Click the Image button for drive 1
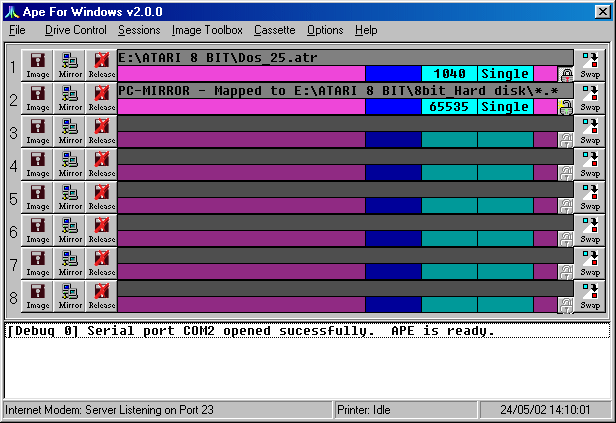Image resolution: width=616 pixels, height=423 pixels. [x=37, y=65]
